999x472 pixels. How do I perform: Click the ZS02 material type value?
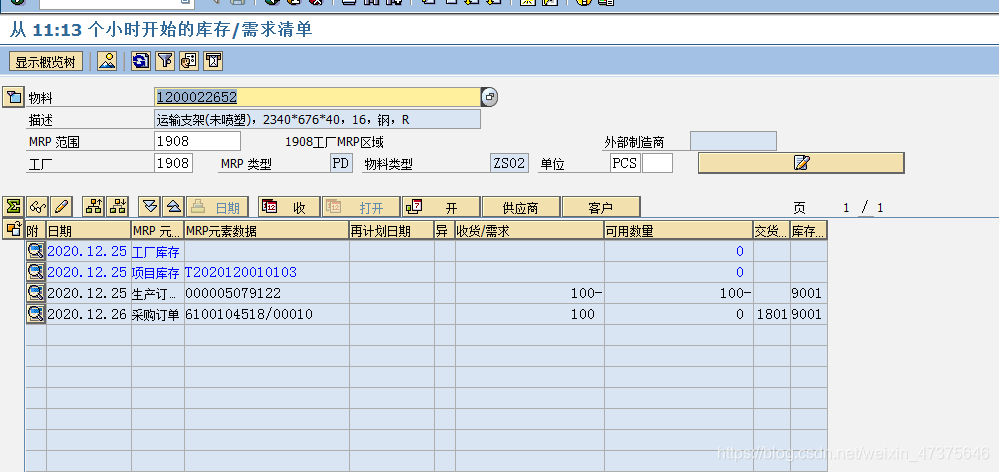click(x=509, y=163)
